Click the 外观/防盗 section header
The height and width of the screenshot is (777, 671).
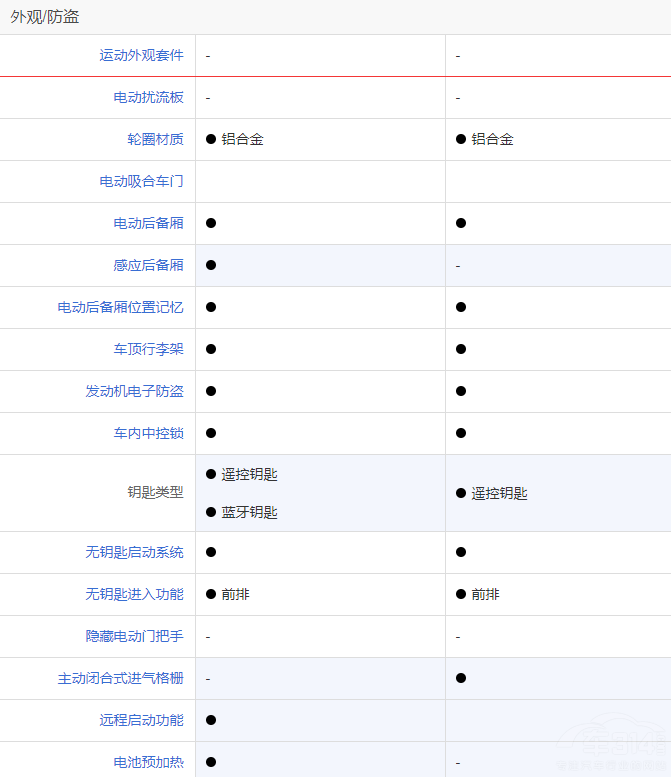(45, 17)
